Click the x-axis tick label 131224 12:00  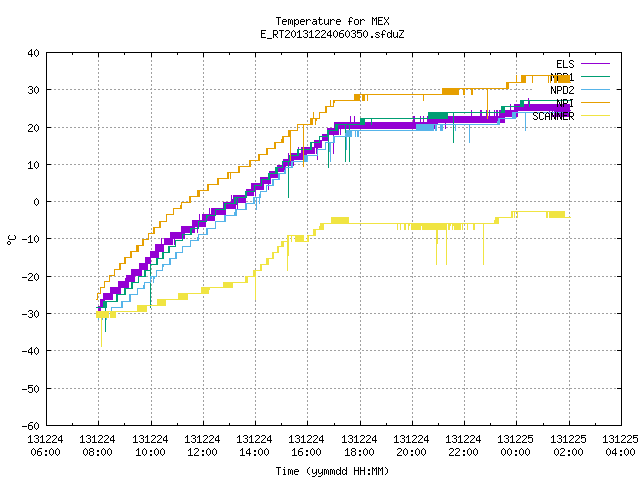(202, 446)
